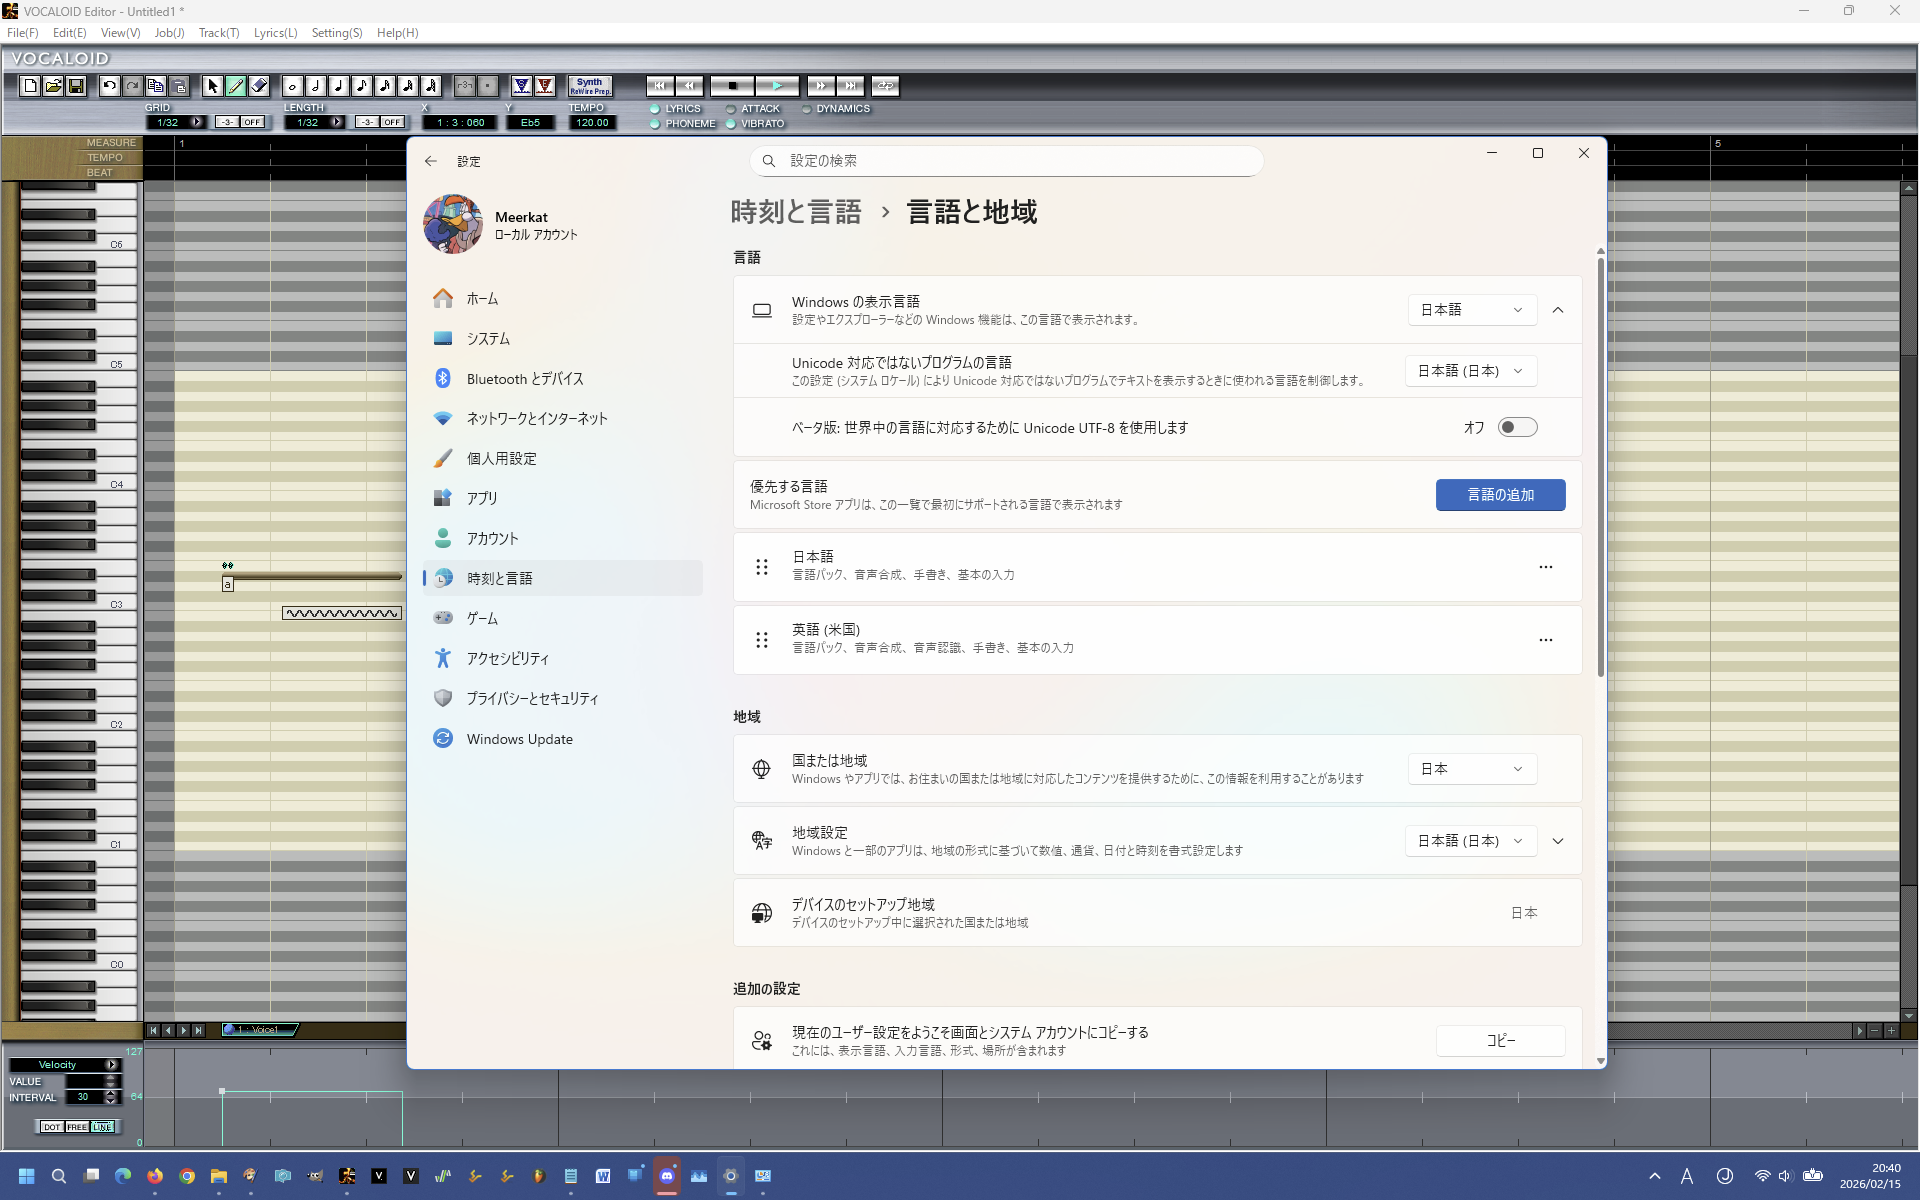Toggle the DYNAMICS indicator lamp
This screenshot has width=1920, height=1200.
click(807, 109)
